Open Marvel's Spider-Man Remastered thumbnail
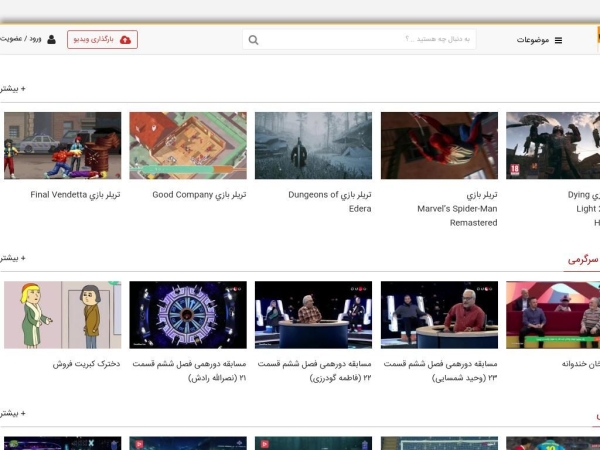The height and width of the screenshot is (450, 600). click(439, 145)
